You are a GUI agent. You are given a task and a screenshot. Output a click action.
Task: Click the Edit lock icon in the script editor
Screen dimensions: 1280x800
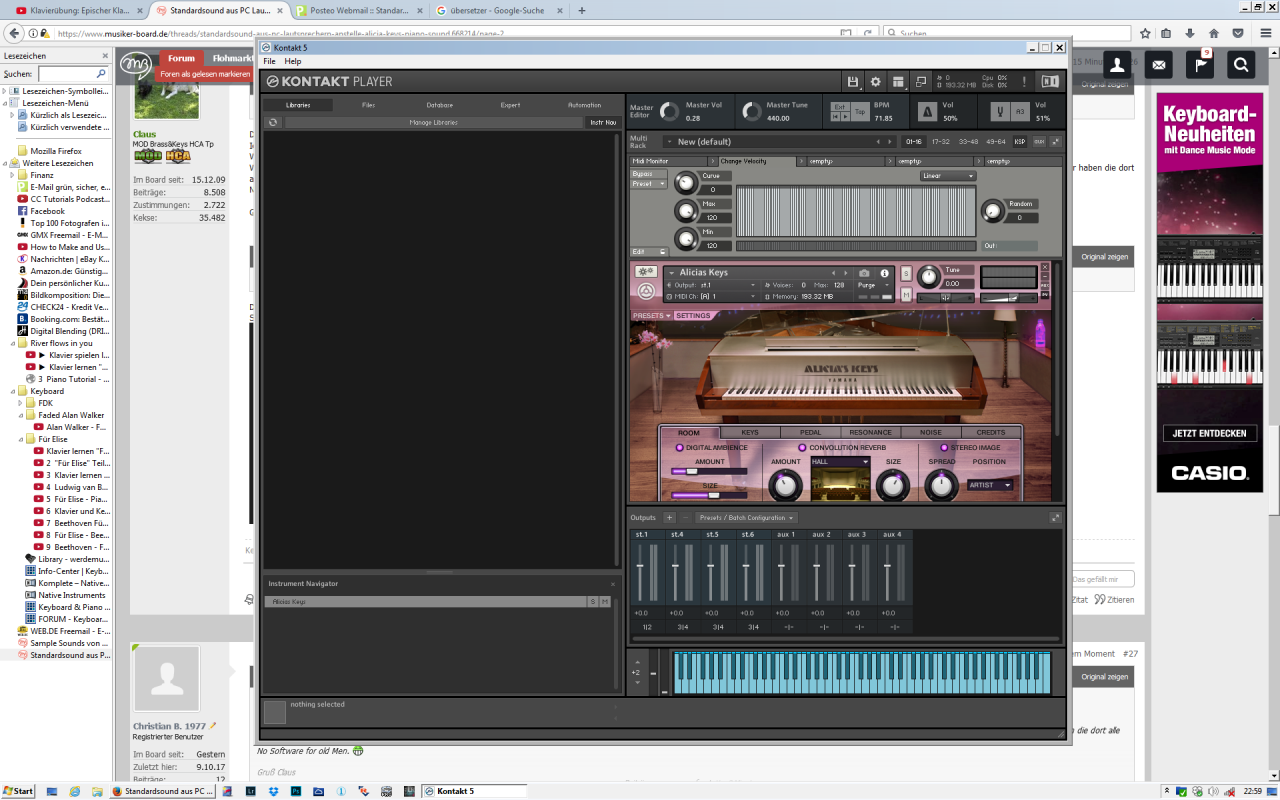coord(662,252)
